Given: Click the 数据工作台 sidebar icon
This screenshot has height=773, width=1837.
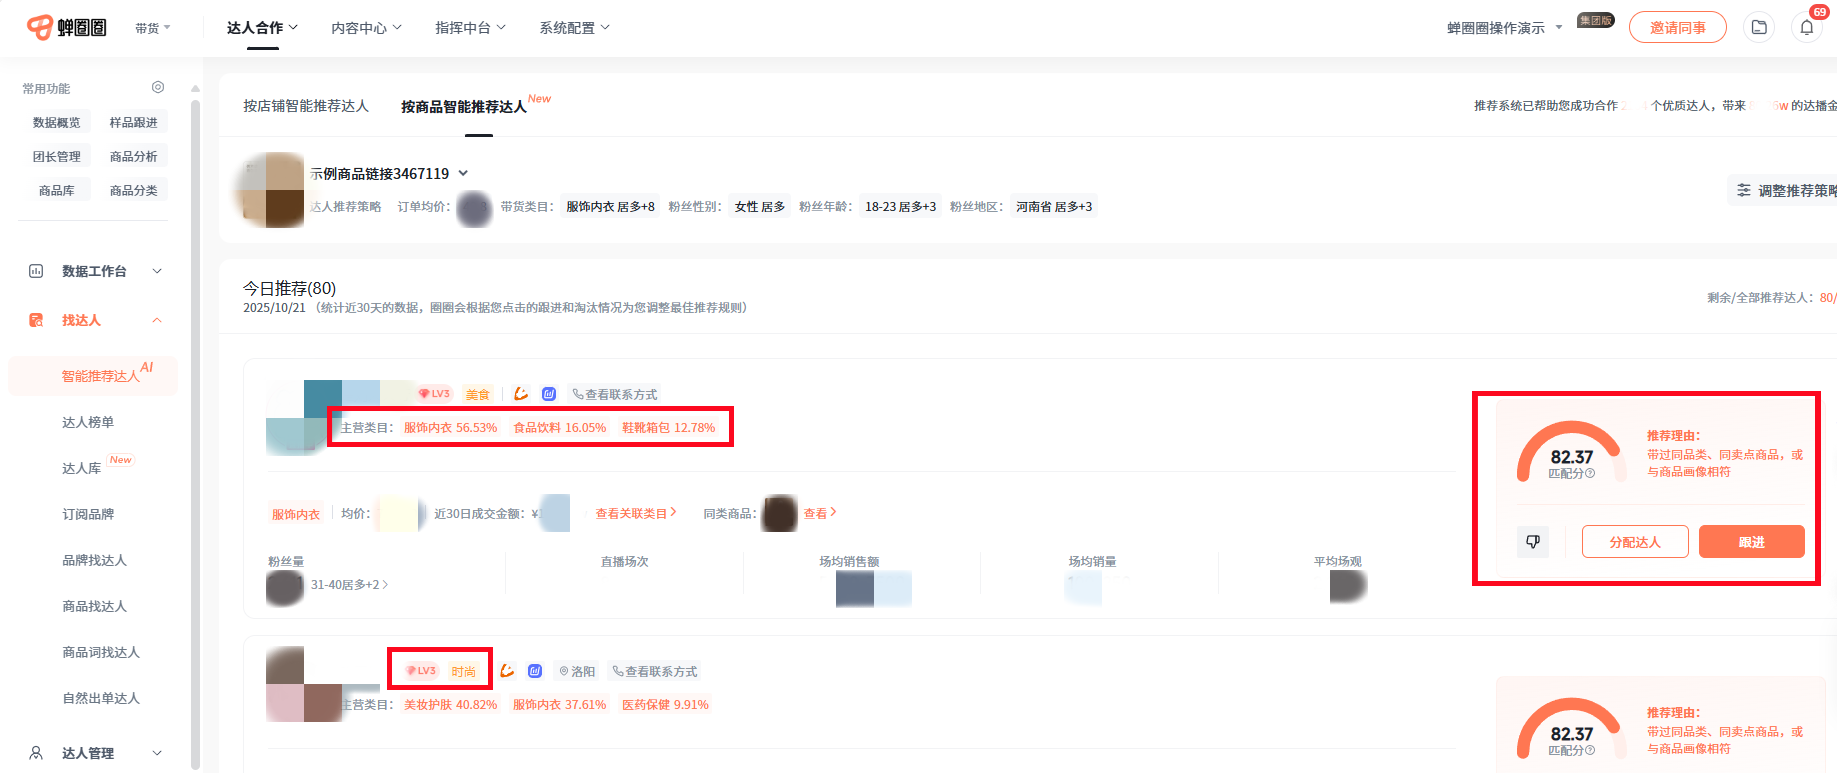Looking at the screenshot, I should [x=36, y=271].
